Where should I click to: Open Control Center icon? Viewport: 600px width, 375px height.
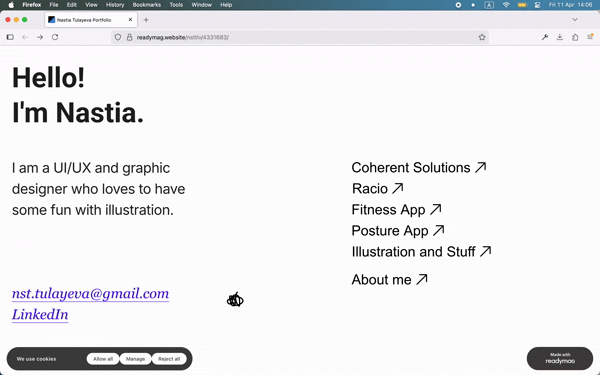[x=538, y=5]
